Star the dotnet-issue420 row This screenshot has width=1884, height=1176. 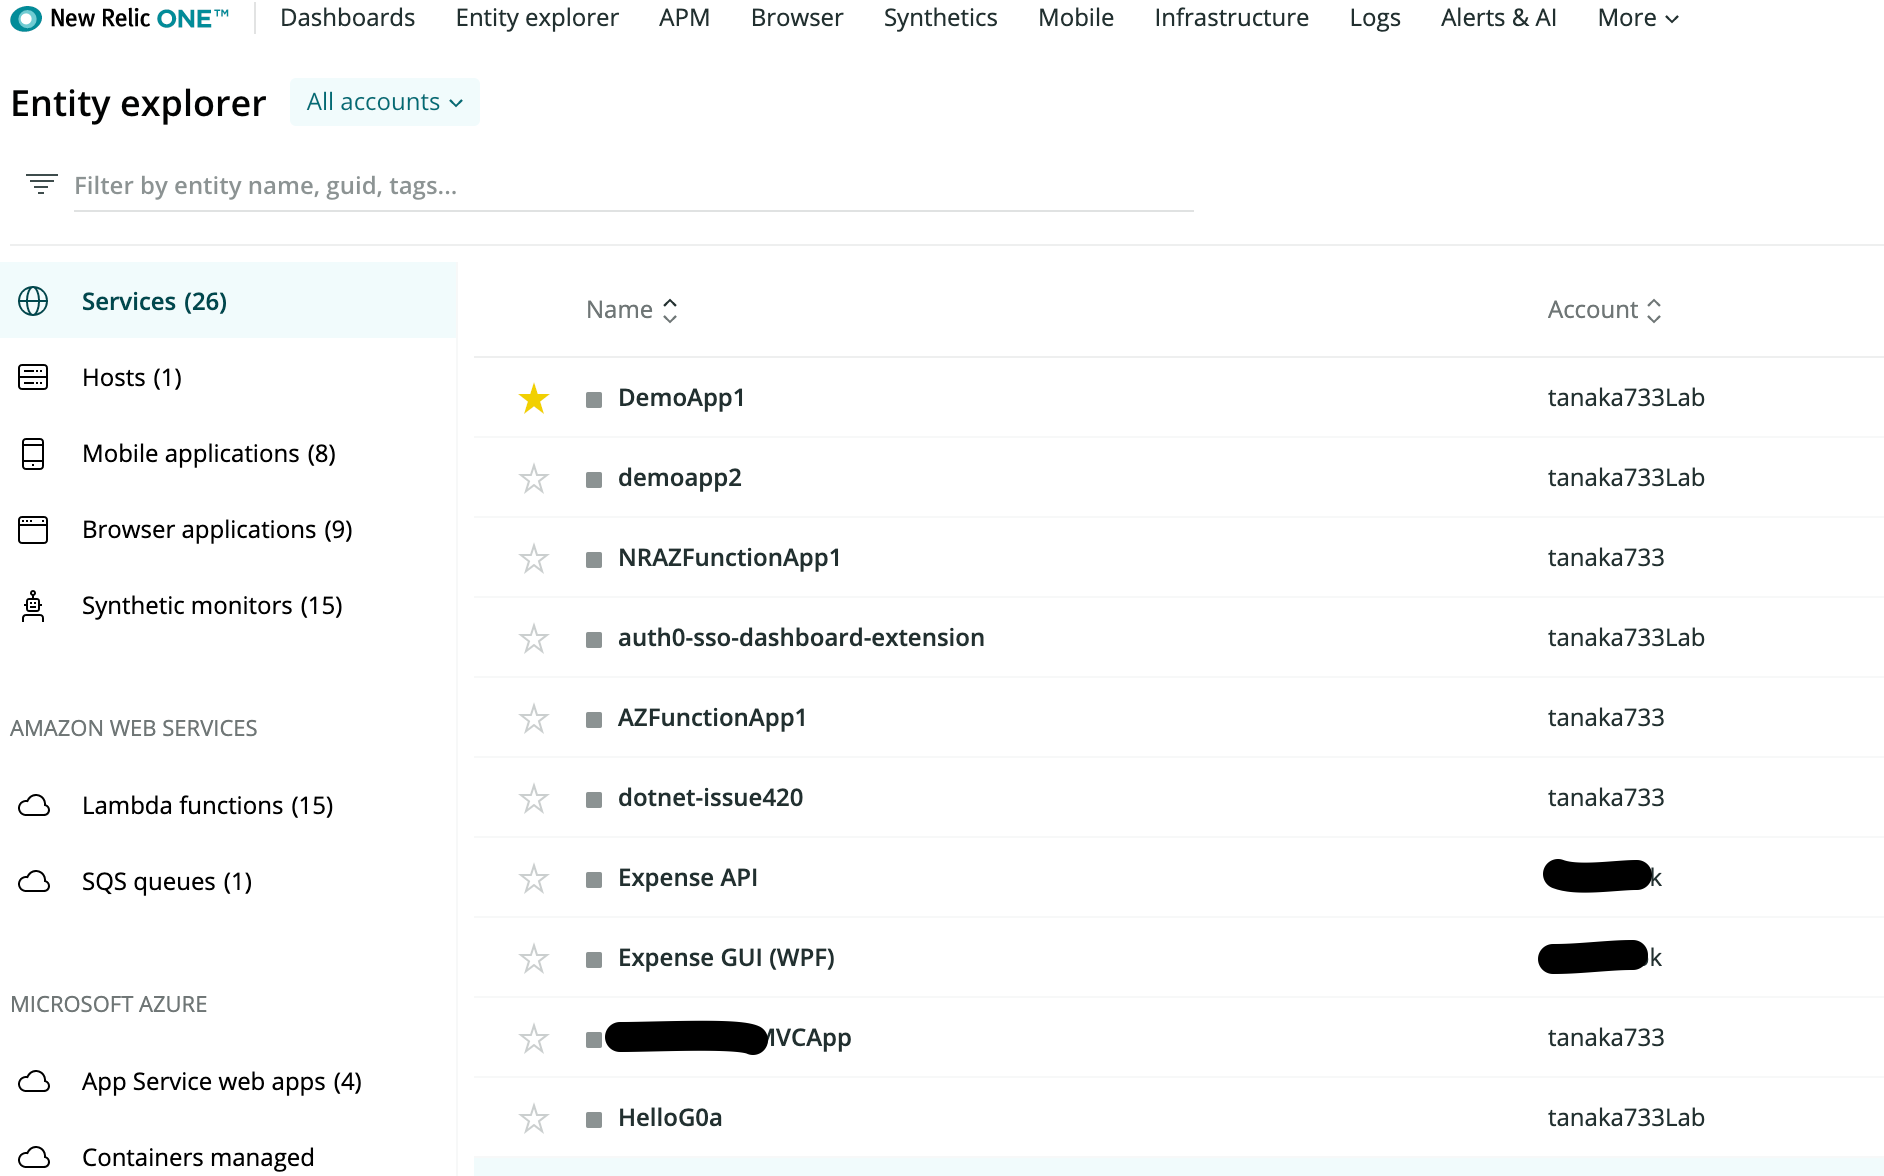click(x=534, y=798)
